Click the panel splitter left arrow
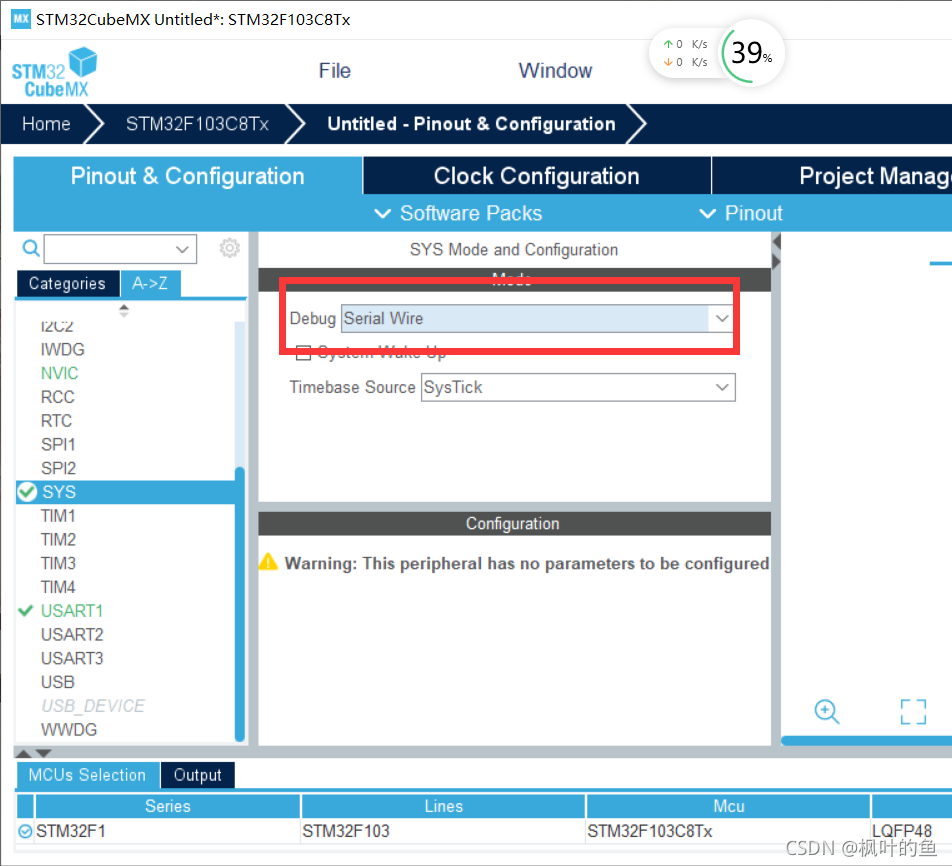The image size is (952, 866). tap(777, 242)
